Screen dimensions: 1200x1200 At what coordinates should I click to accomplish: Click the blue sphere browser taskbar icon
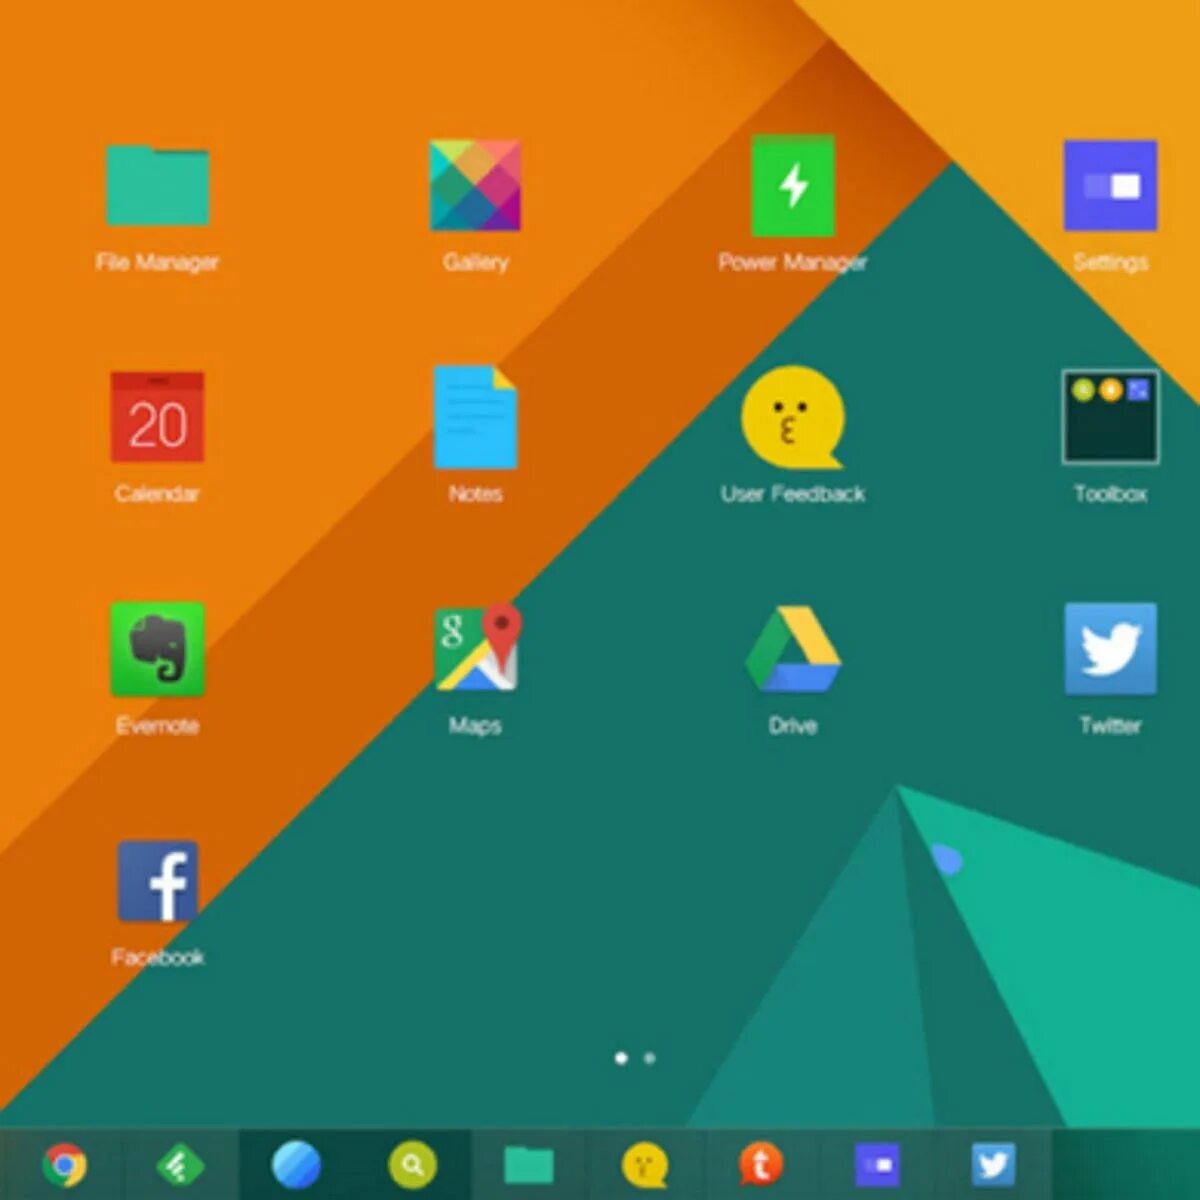(297, 1165)
